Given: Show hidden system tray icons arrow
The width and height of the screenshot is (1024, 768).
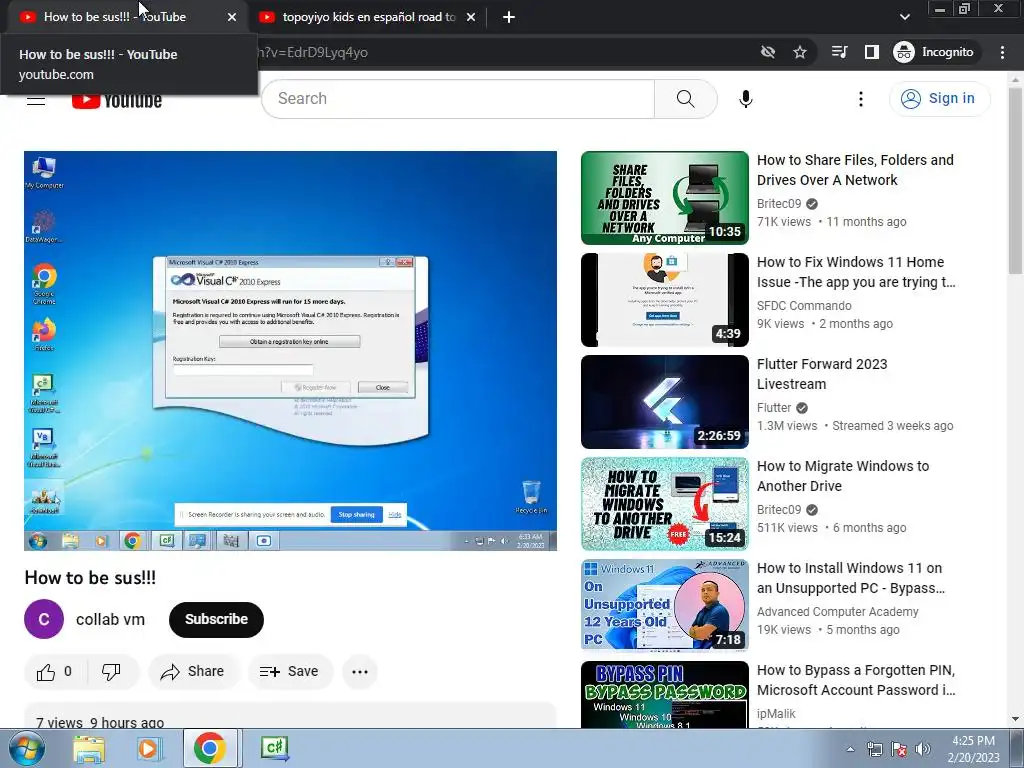Looking at the screenshot, I should [850, 749].
